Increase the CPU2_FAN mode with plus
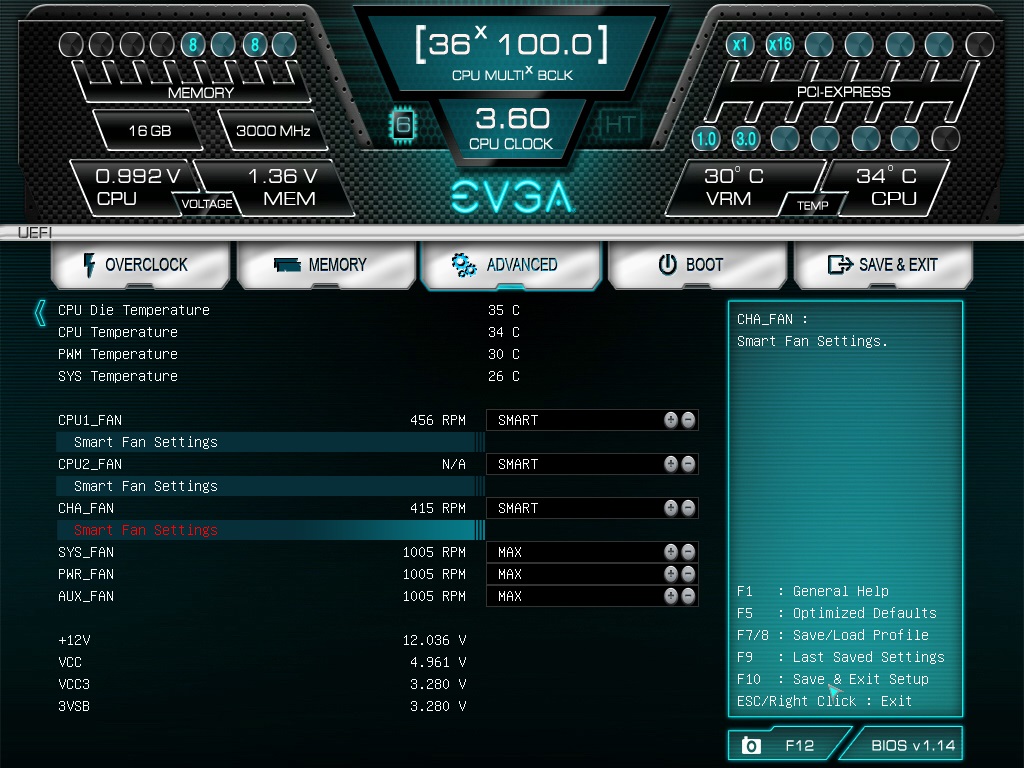The image size is (1024, 768). pyautogui.click(x=671, y=464)
